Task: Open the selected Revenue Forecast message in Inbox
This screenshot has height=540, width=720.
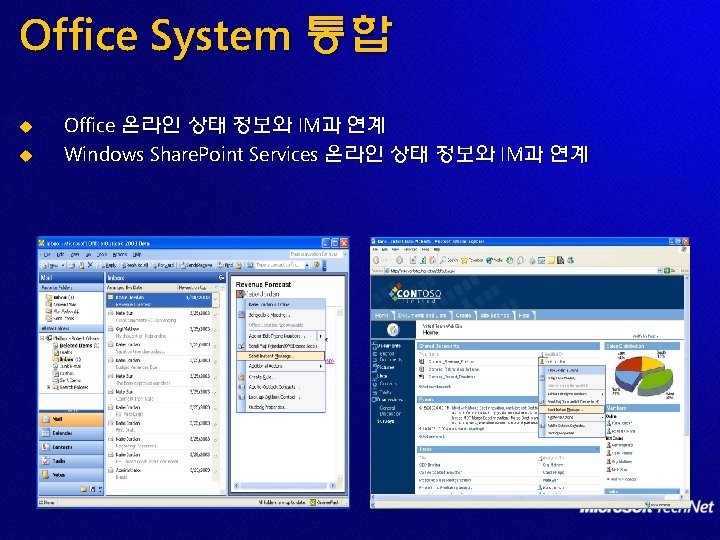Action: click(x=159, y=300)
